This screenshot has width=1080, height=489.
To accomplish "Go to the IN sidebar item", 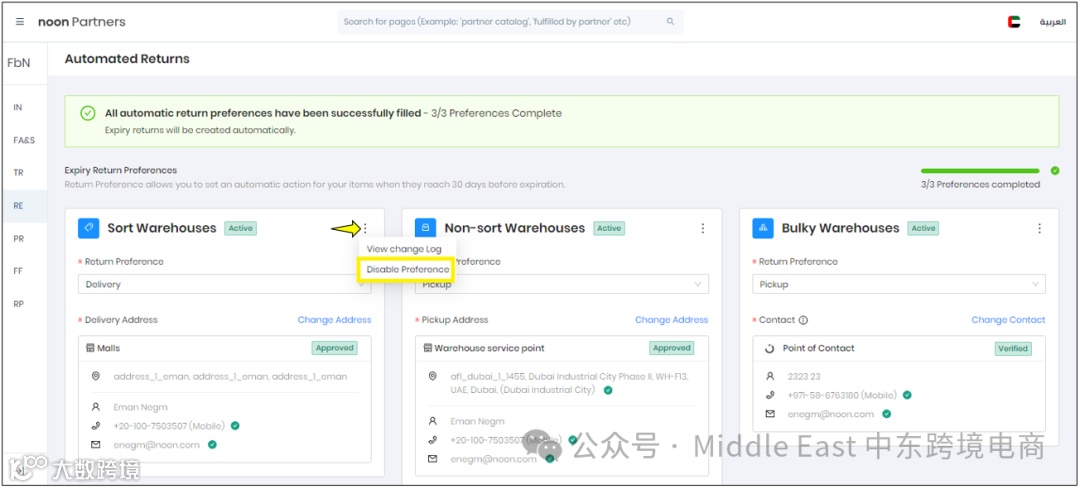I will pyautogui.click(x=18, y=107).
